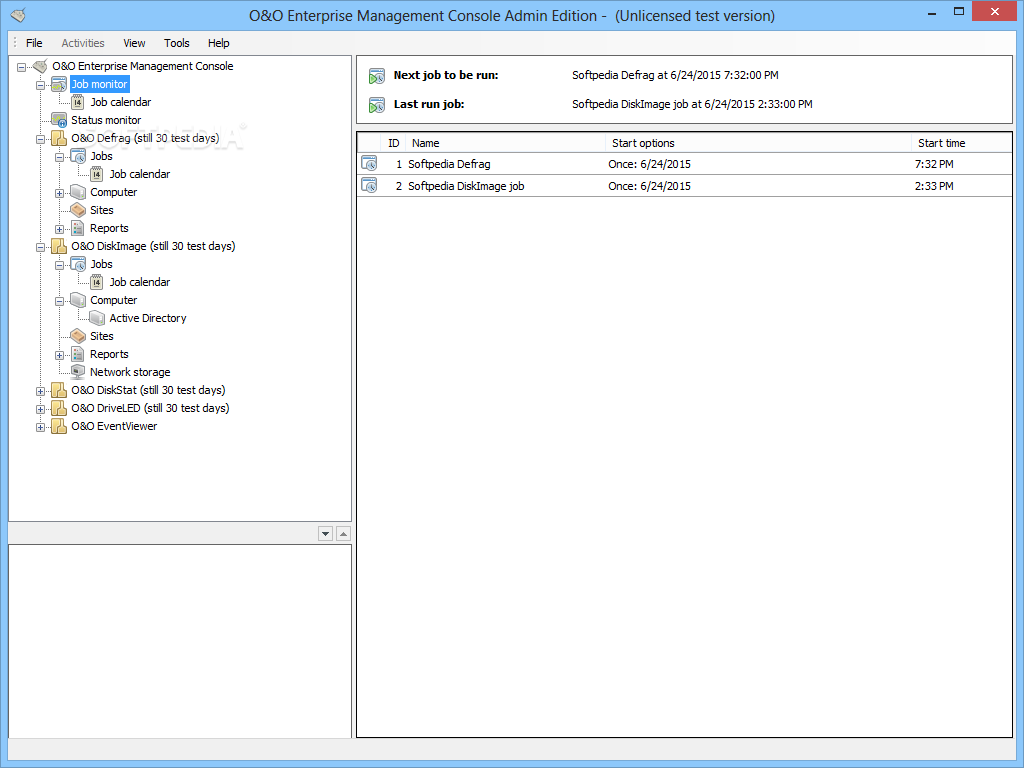This screenshot has width=1024, height=768.
Task: Click the O&O DriveLED folder icon
Action: click(59, 408)
